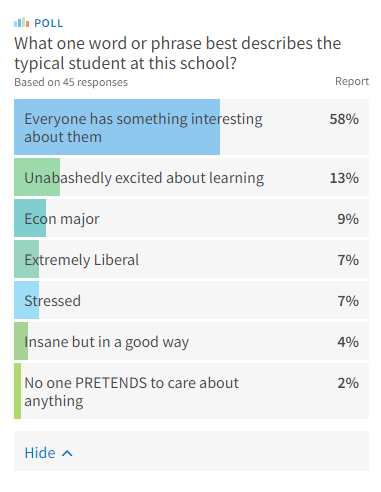Click the green 13% result bar
Screen dimensions: 381x492
(37, 177)
